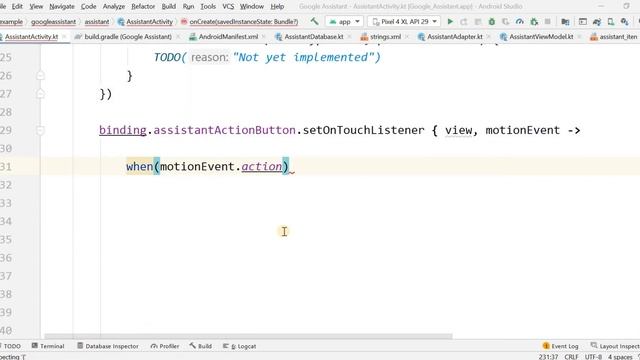Click the CRLF line separator status indicator
This screenshot has width=640, height=360.
pyautogui.click(x=571, y=357)
